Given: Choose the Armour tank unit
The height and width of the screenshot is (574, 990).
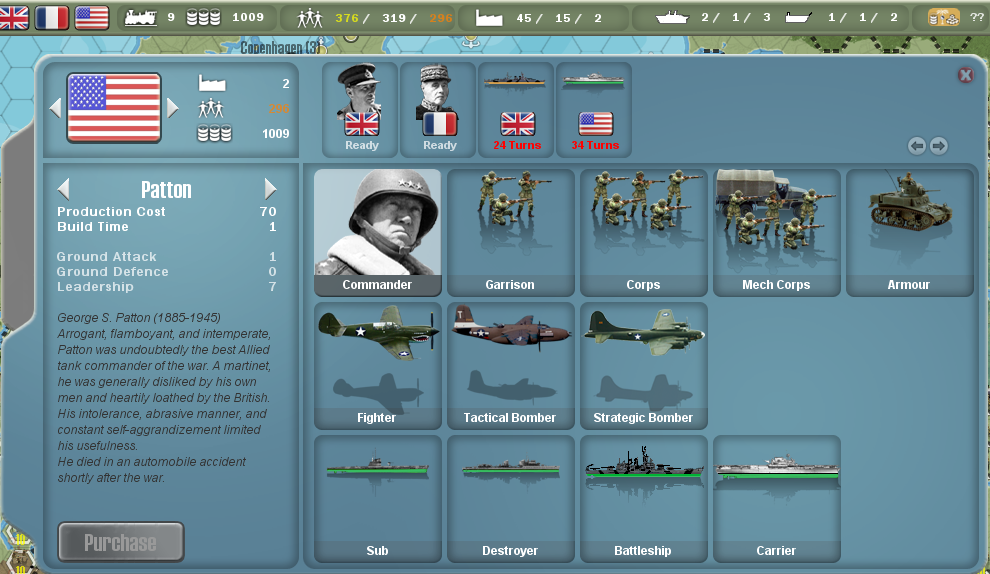Looking at the screenshot, I should pos(909,232).
